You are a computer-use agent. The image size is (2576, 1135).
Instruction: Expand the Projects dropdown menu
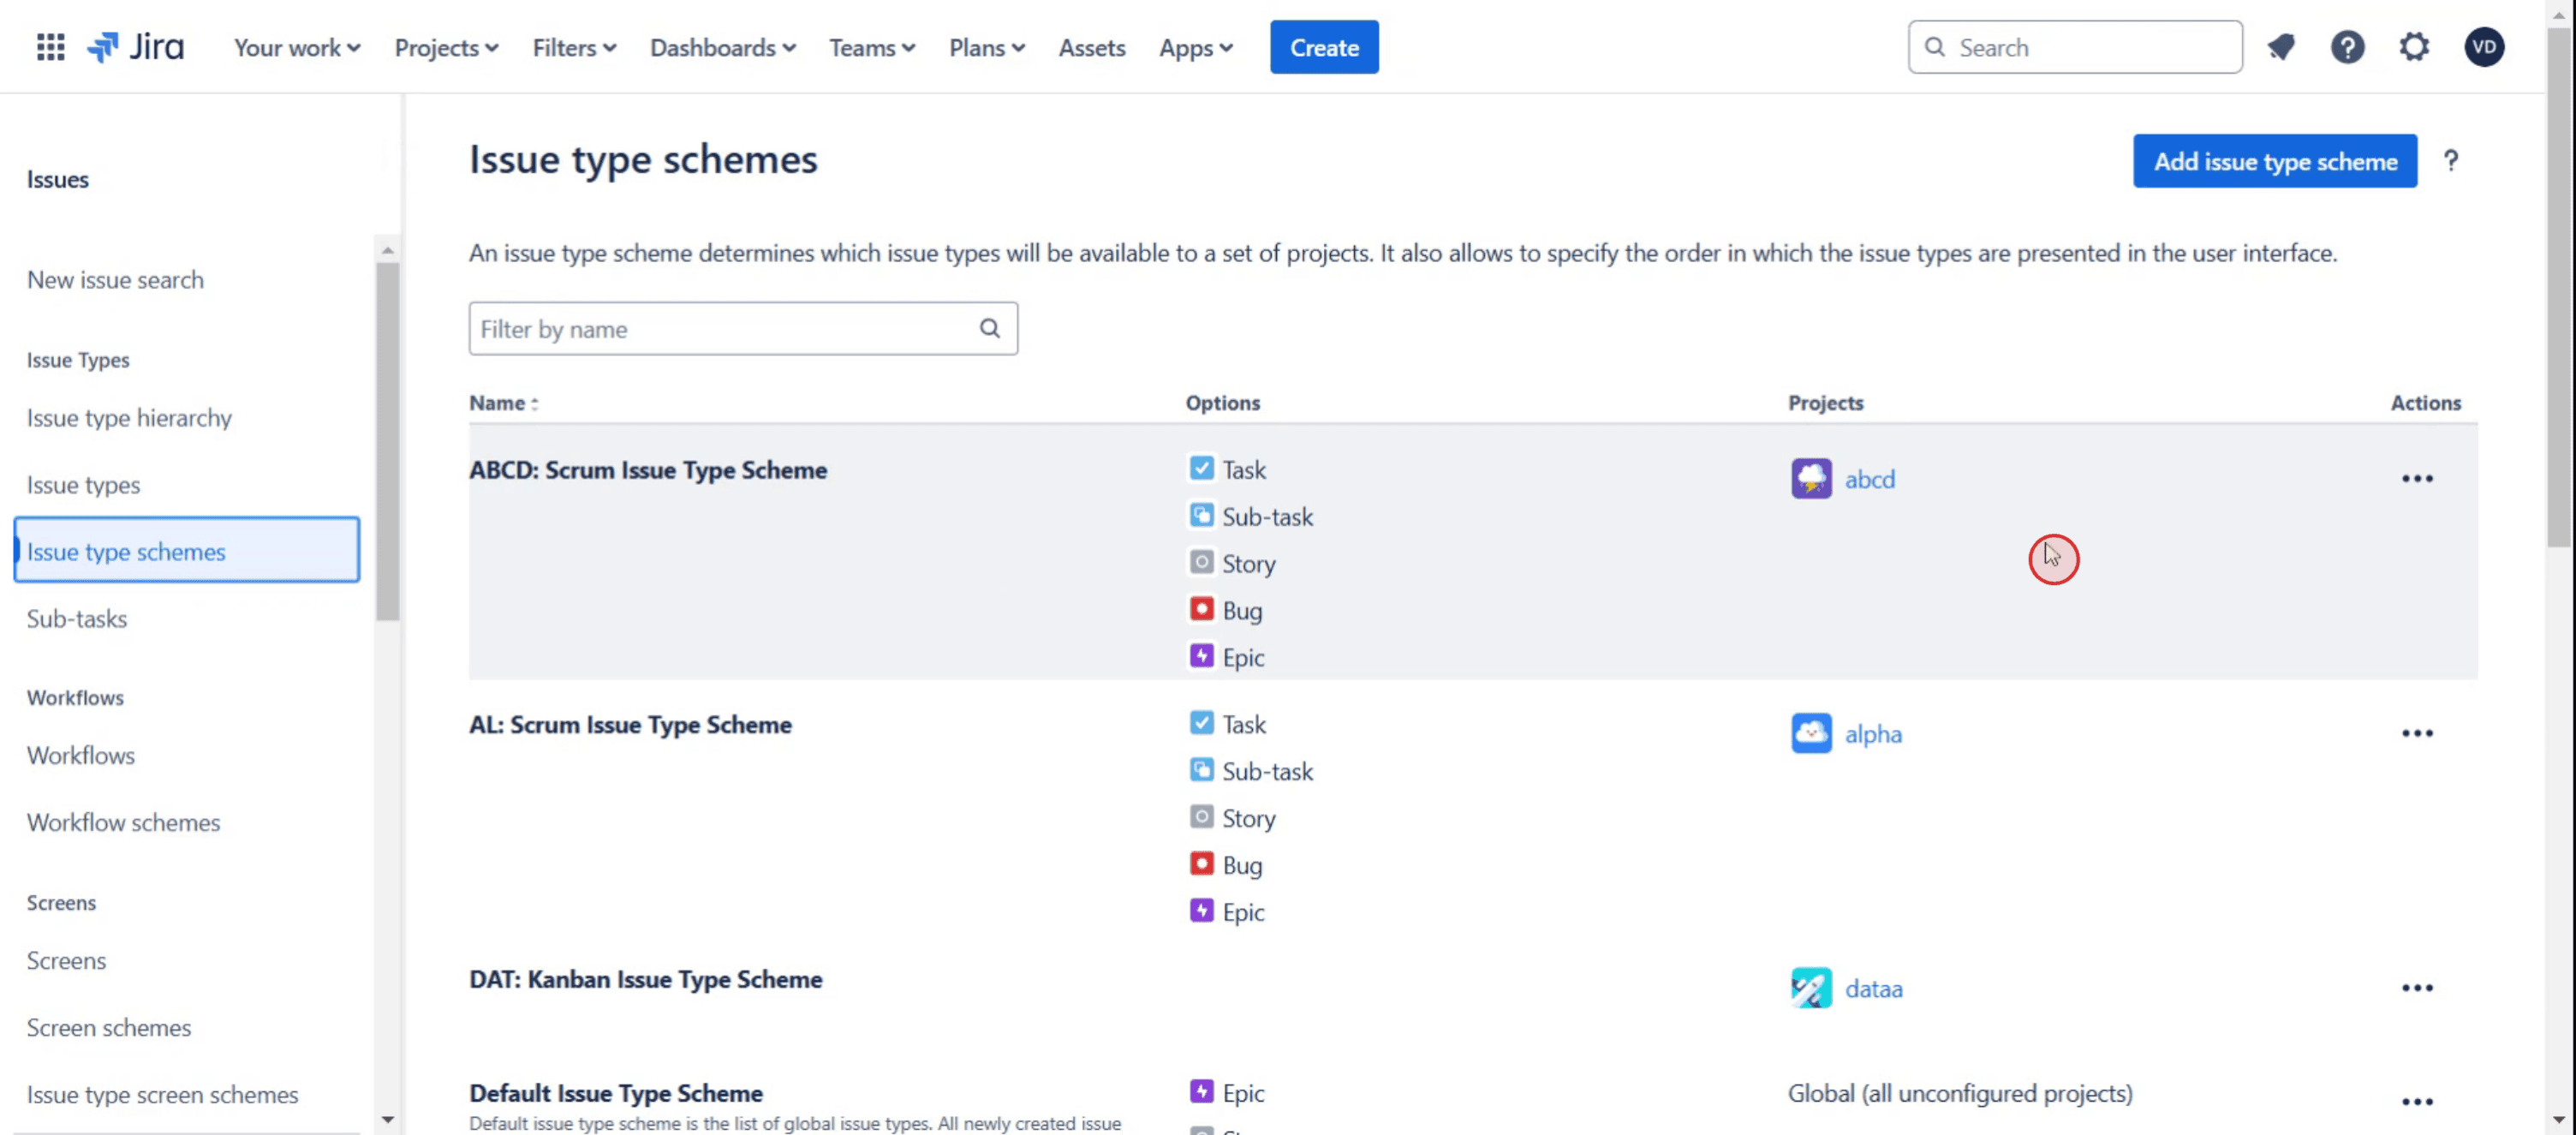(446, 47)
